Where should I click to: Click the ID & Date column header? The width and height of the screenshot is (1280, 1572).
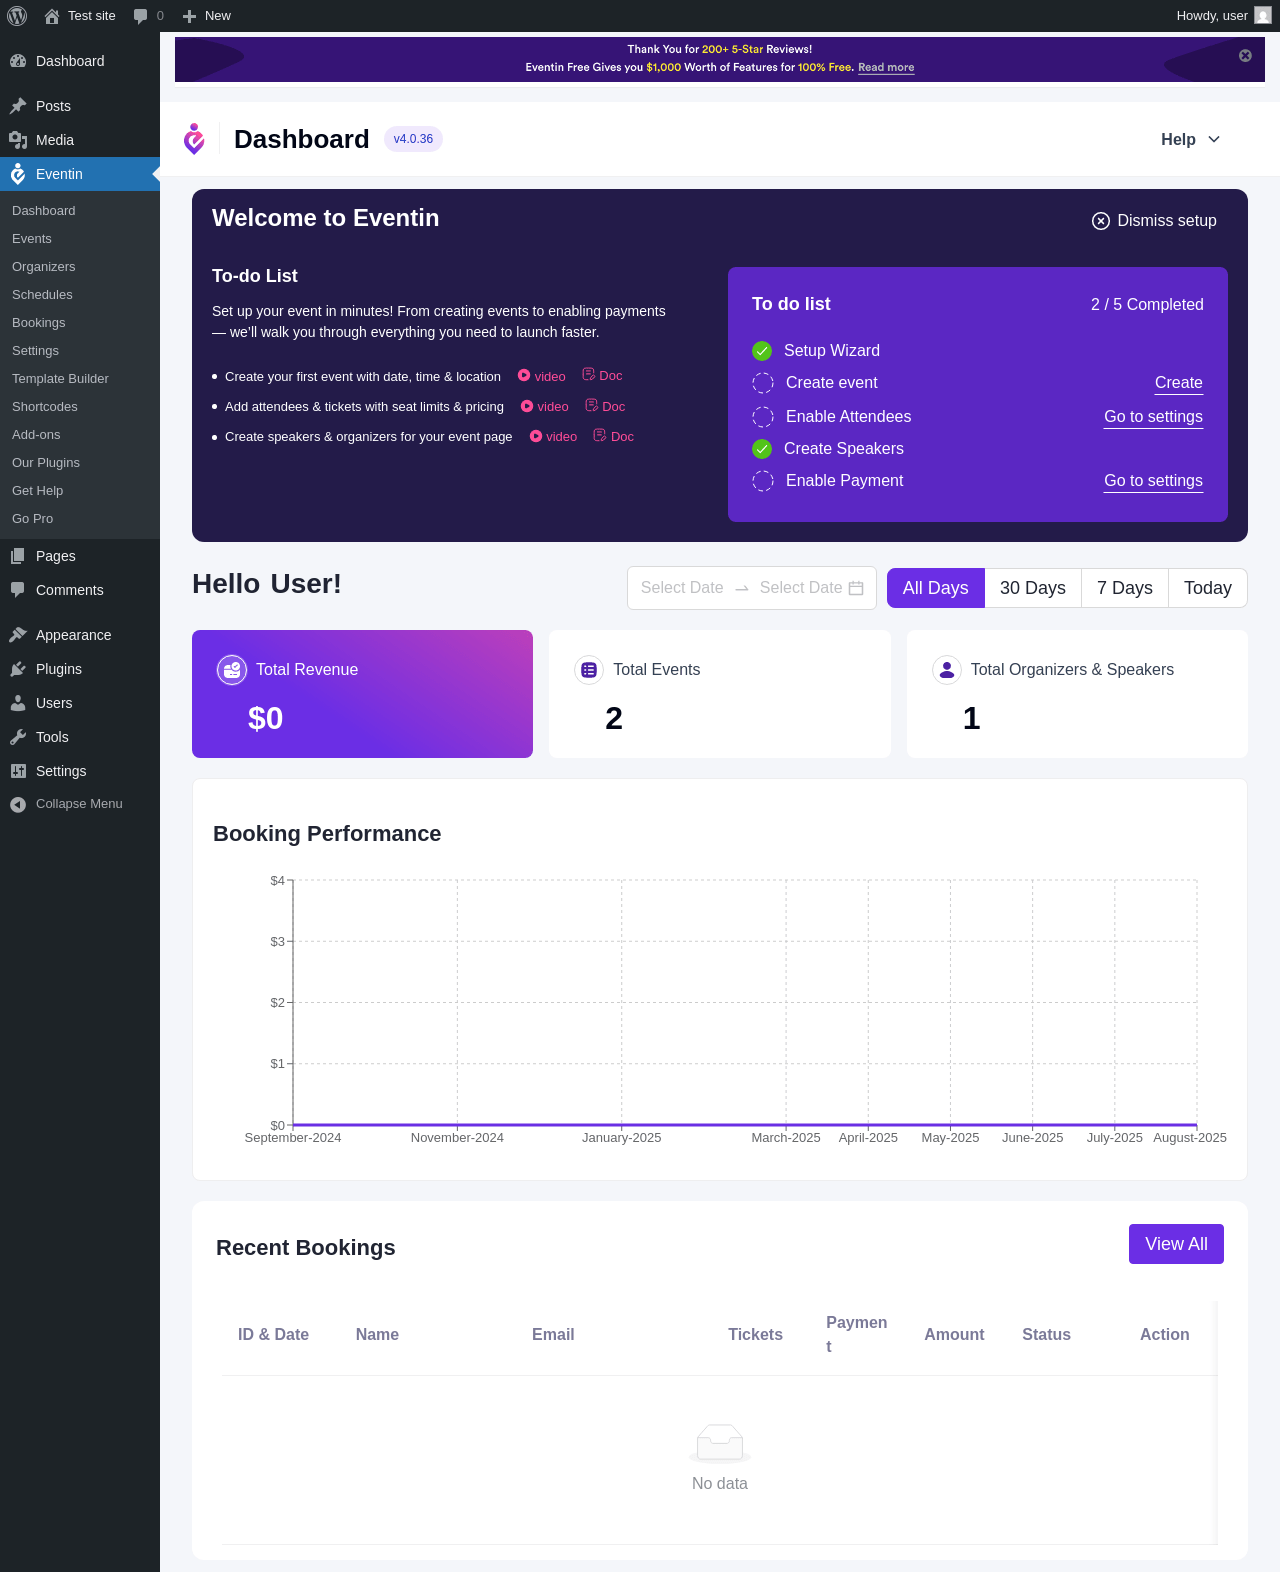click(273, 1335)
